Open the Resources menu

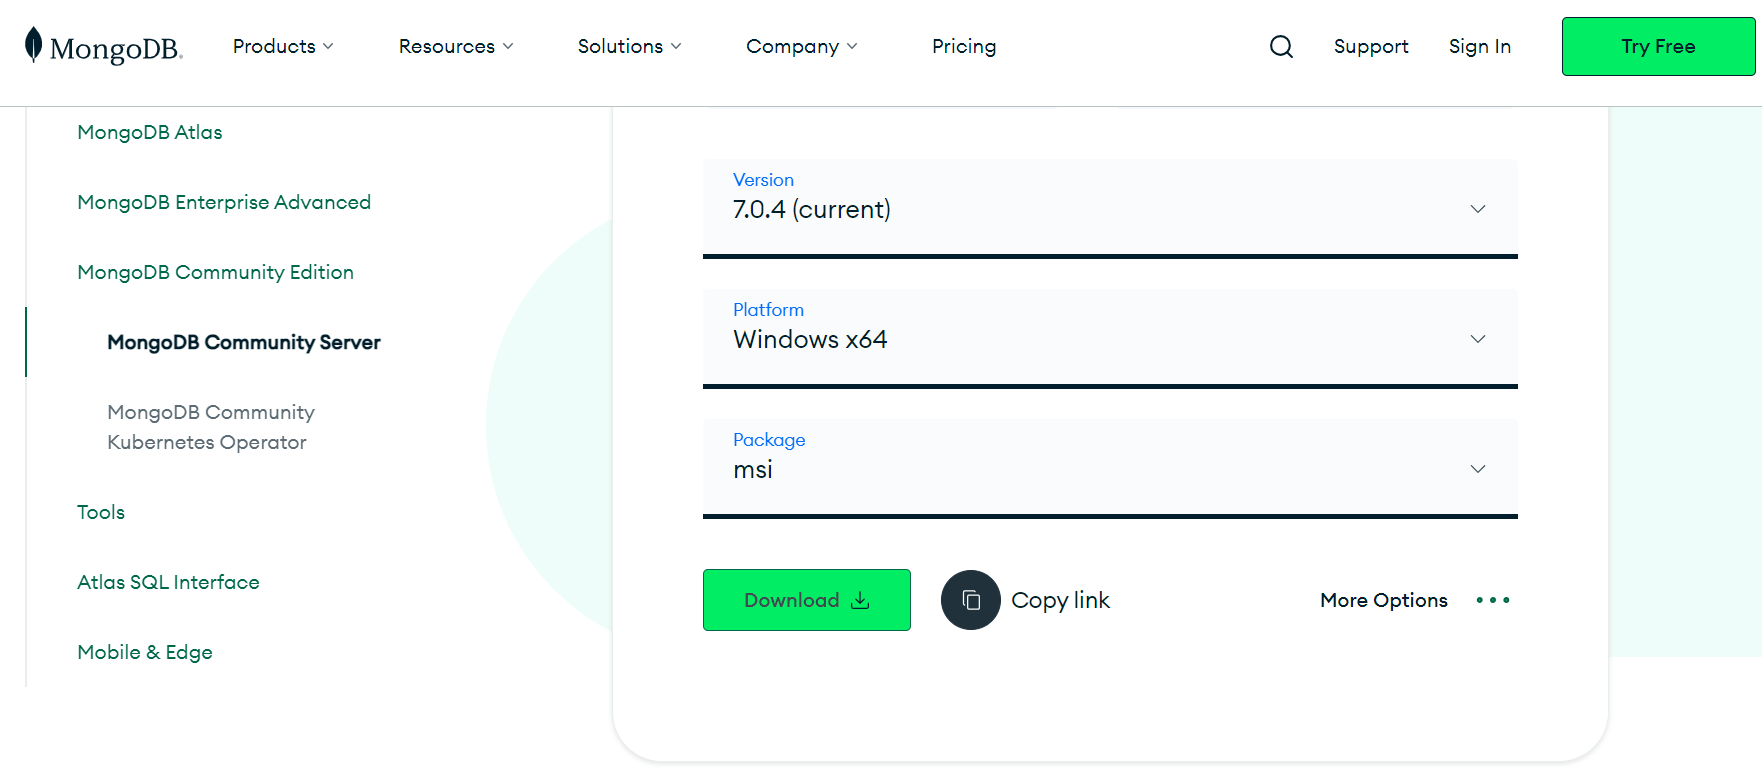click(x=456, y=46)
